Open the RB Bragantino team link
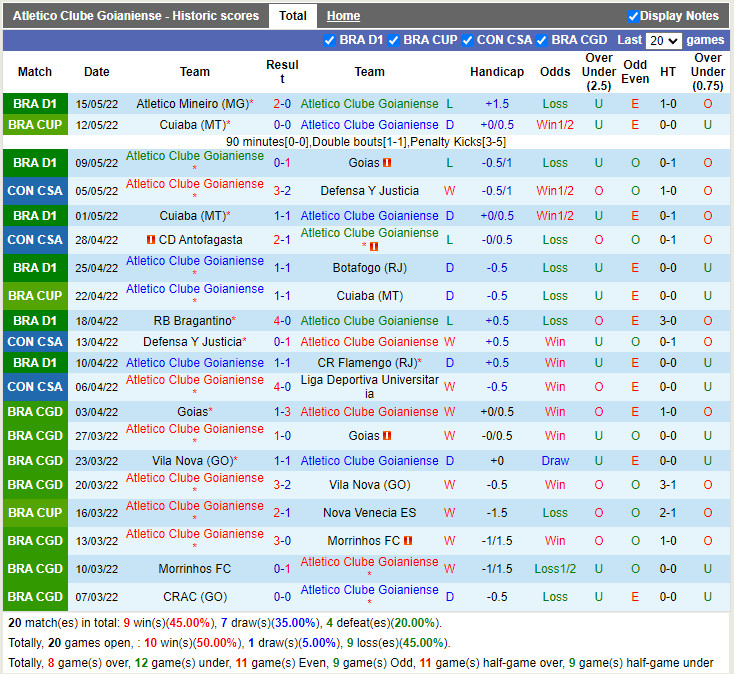The width and height of the screenshot is (734, 674). click(x=191, y=321)
